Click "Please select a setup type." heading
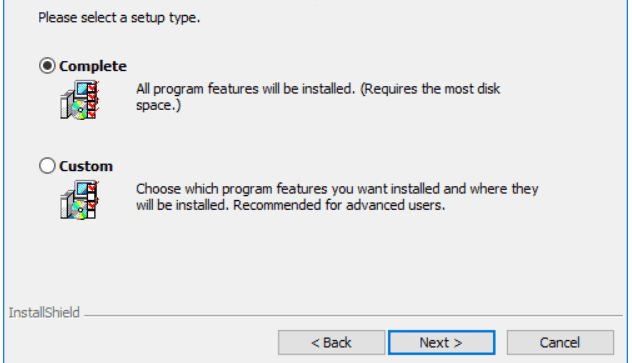The height and width of the screenshot is (363, 632). click(119, 18)
